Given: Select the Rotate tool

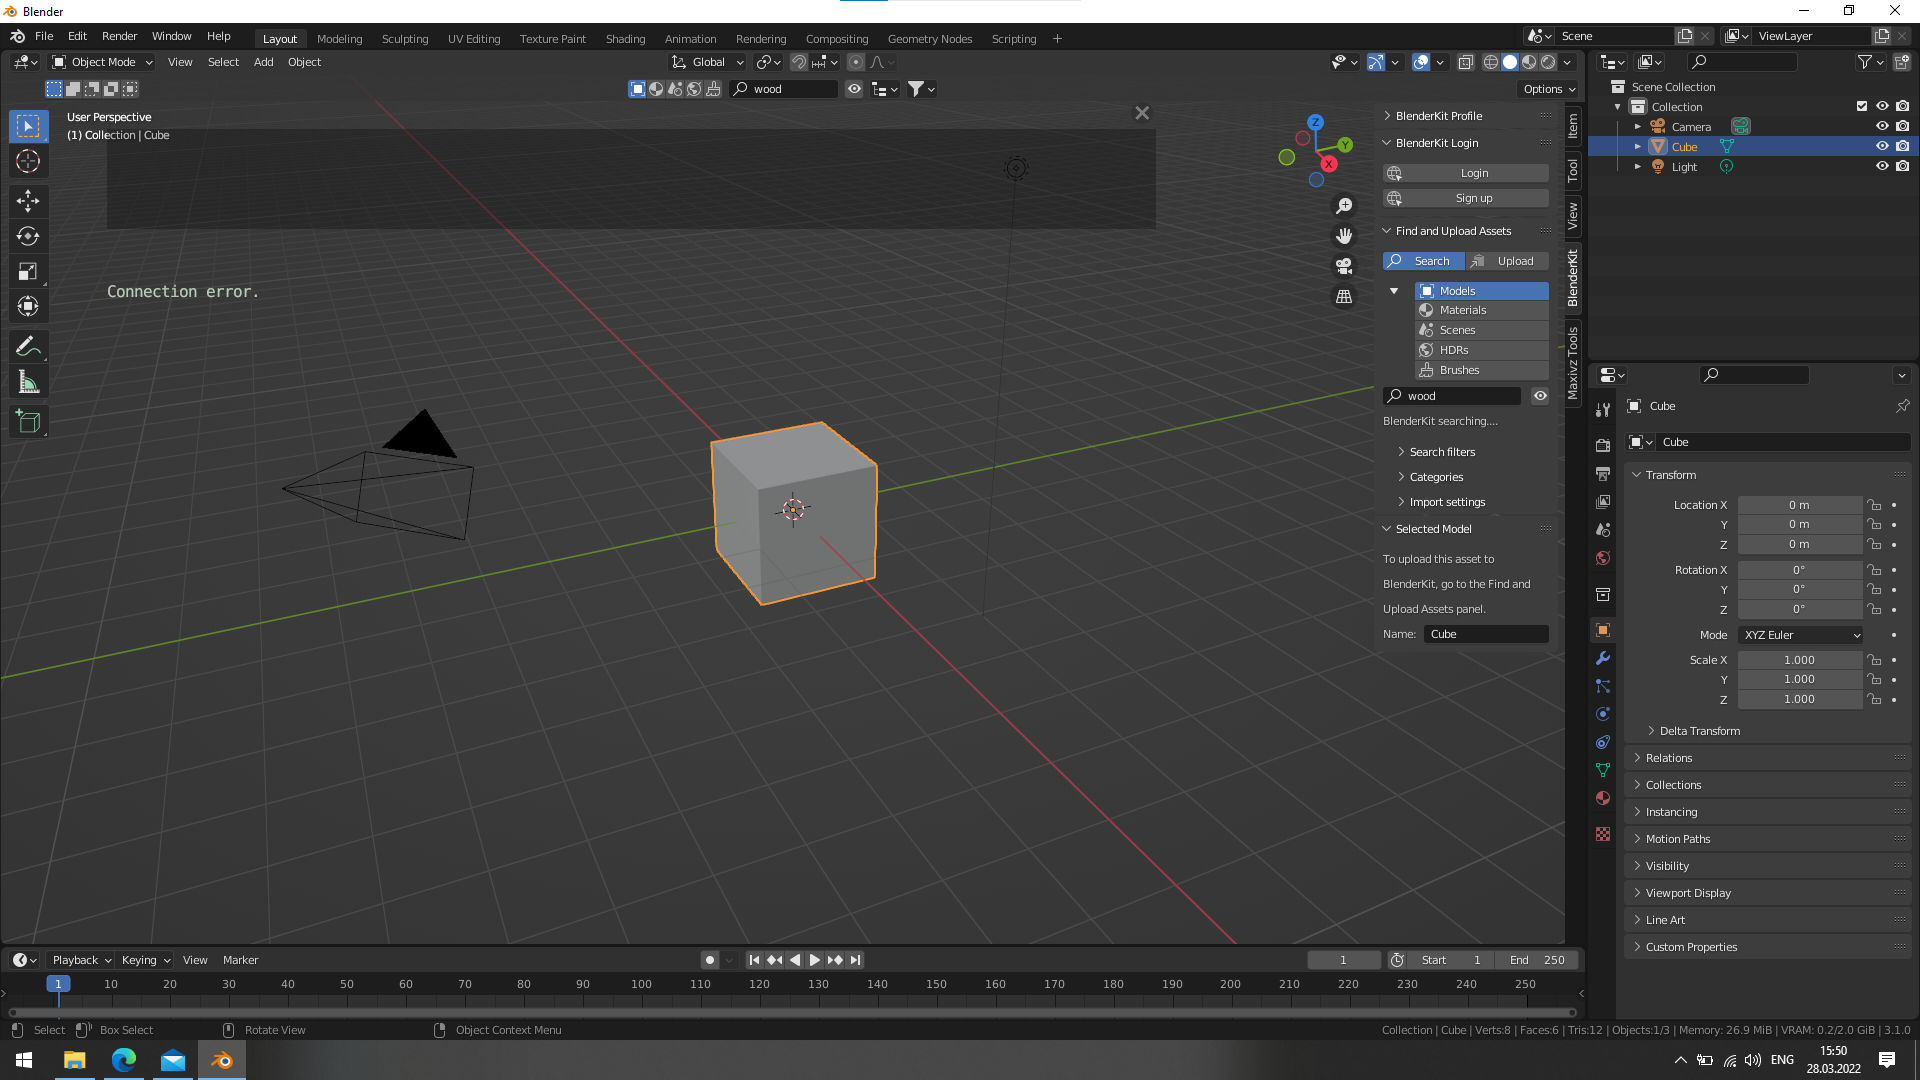Looking at the screenshot, I should [x=28, y=236].
